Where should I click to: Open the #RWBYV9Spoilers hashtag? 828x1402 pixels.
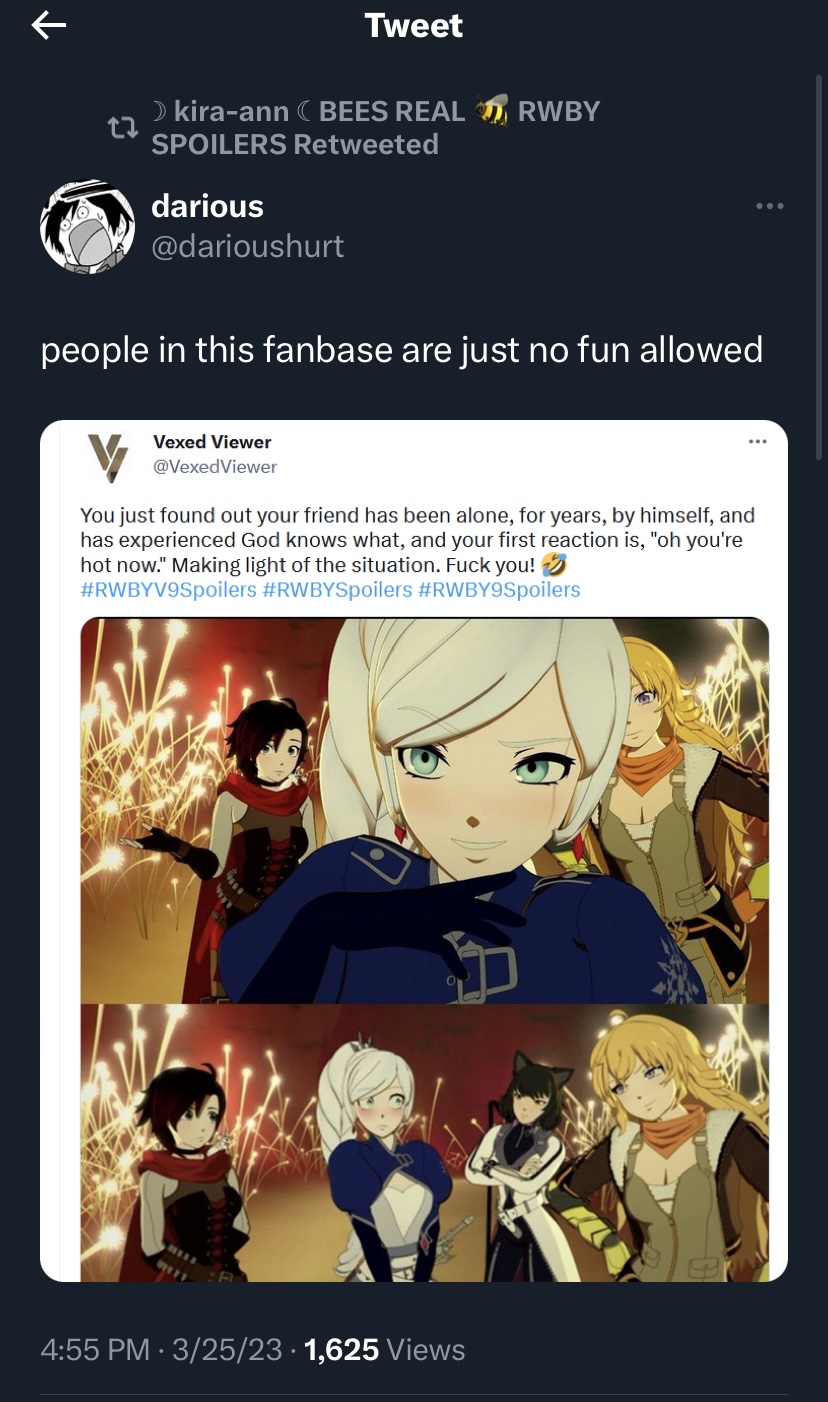(168, 590)
